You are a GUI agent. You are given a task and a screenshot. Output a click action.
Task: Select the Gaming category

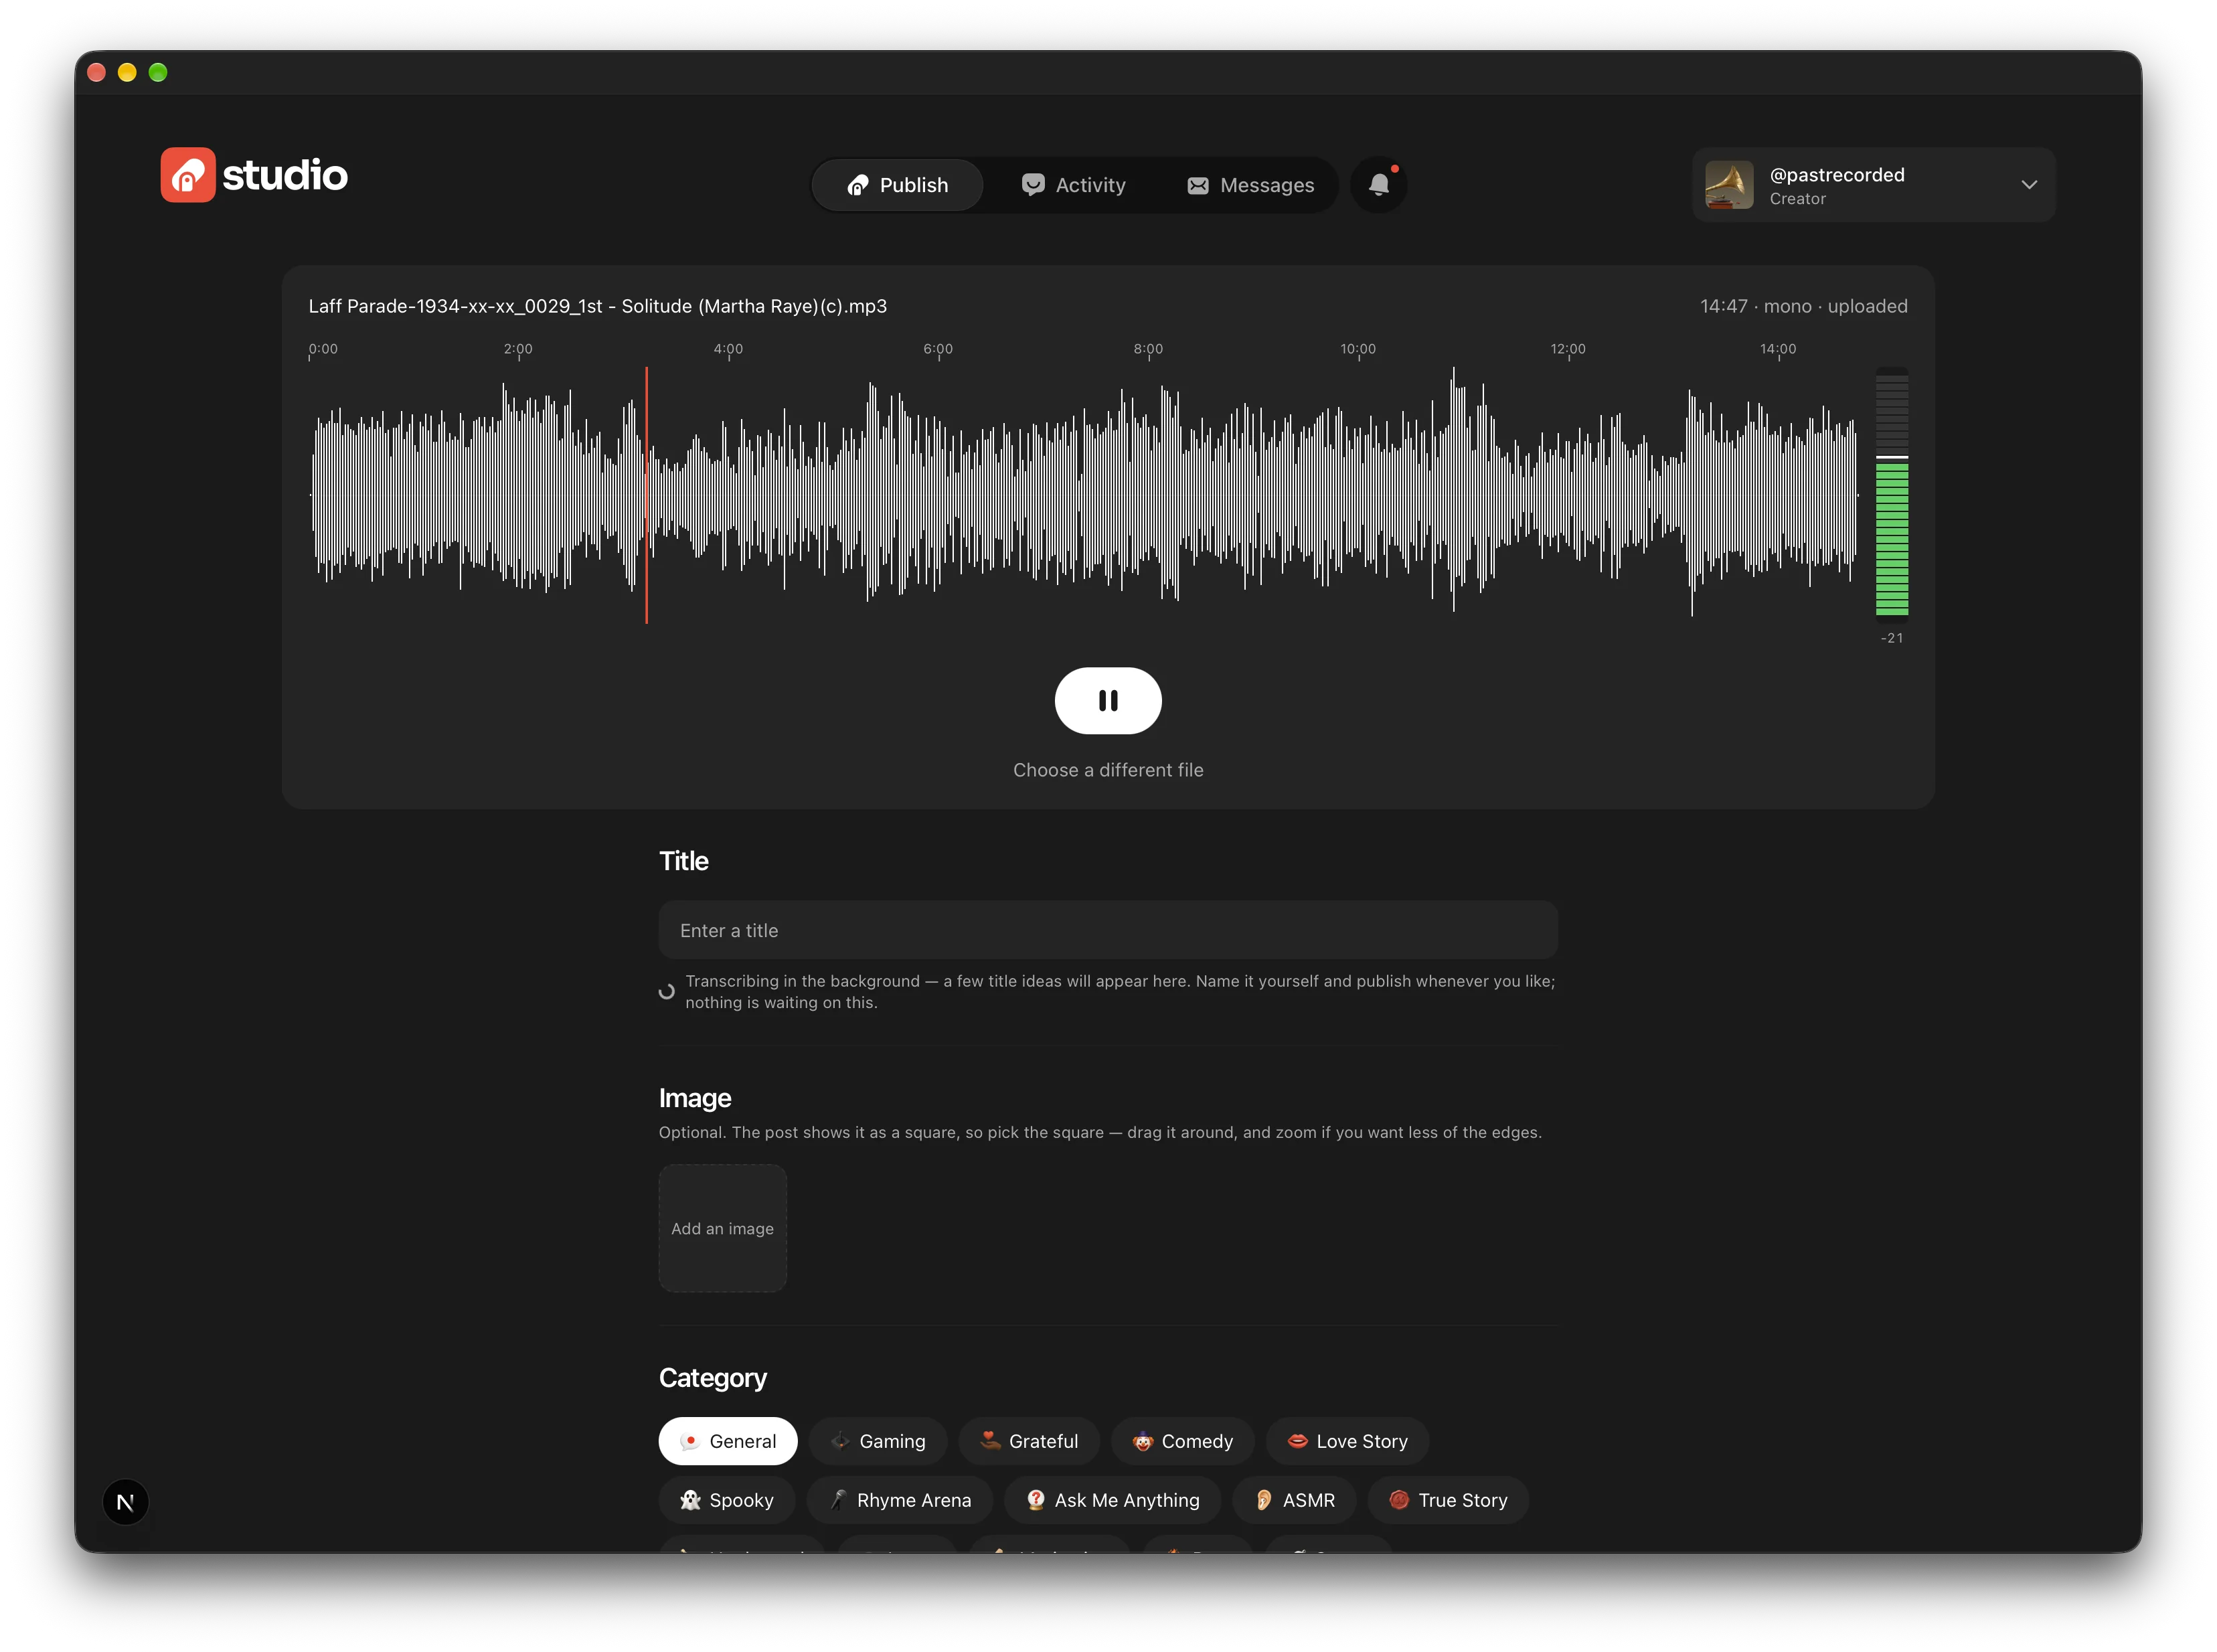point(878,1441)
